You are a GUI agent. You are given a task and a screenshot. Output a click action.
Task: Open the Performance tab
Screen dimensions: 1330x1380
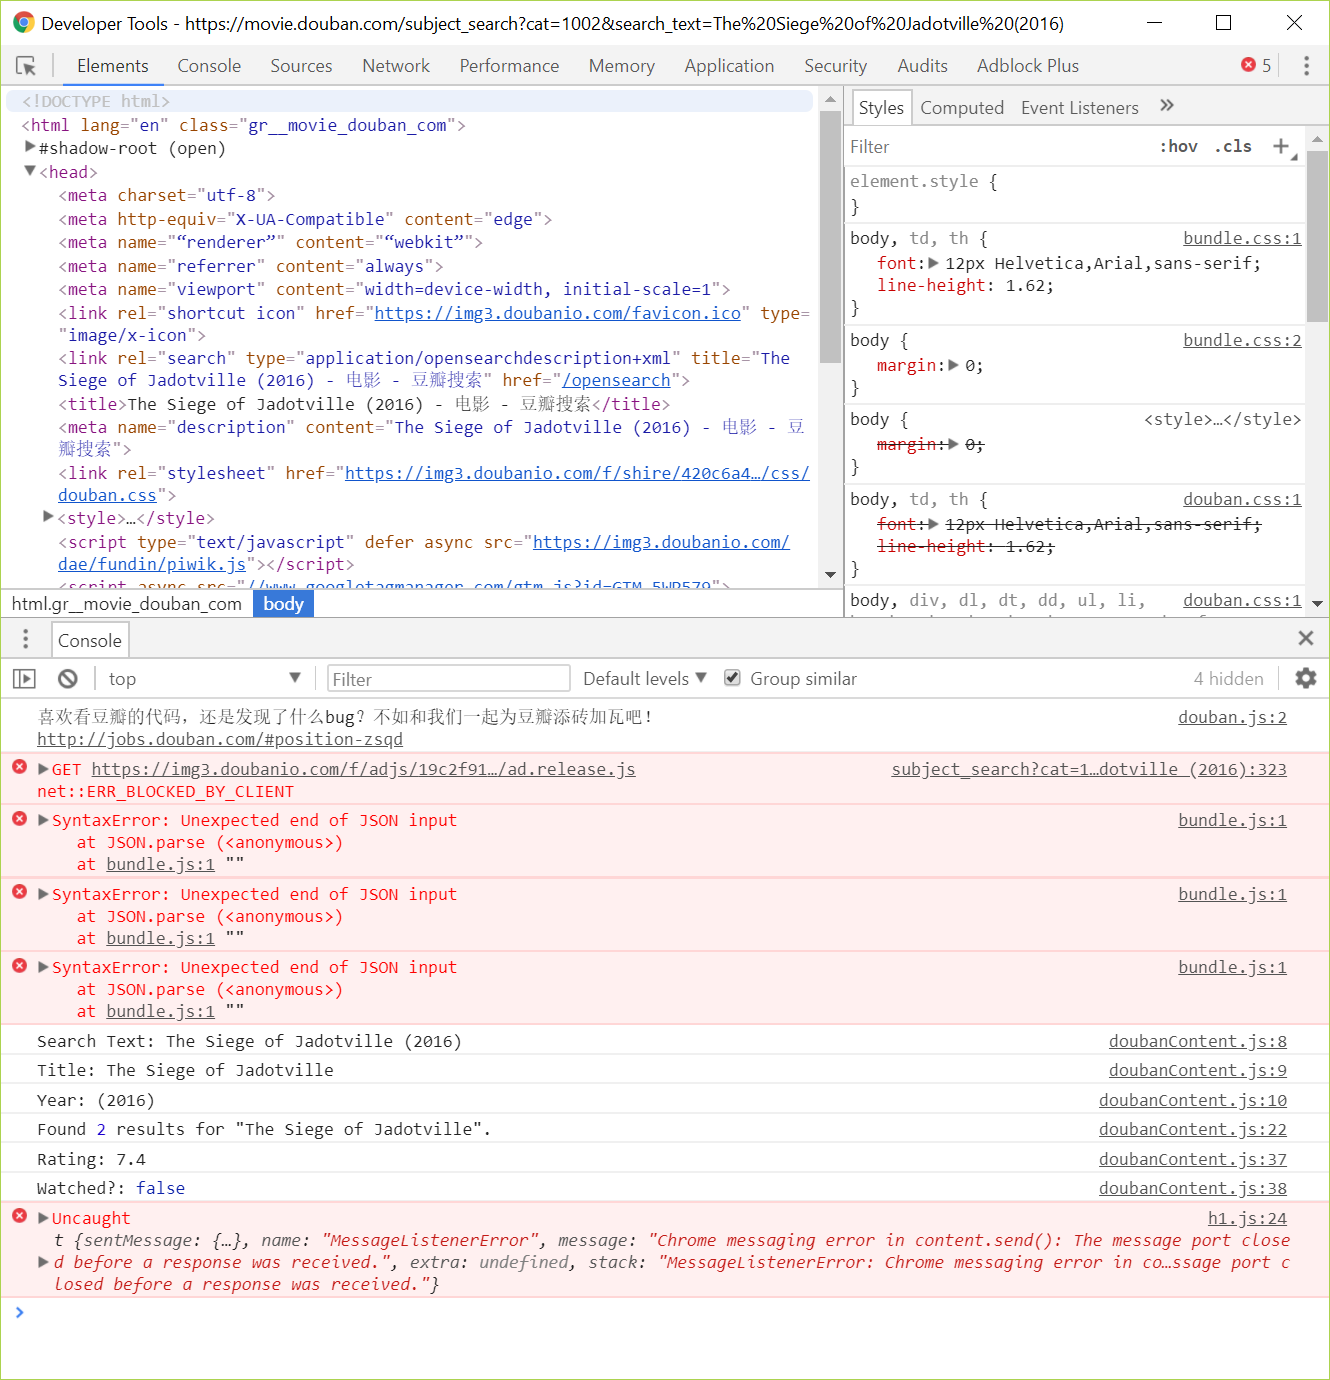(509, 66)
